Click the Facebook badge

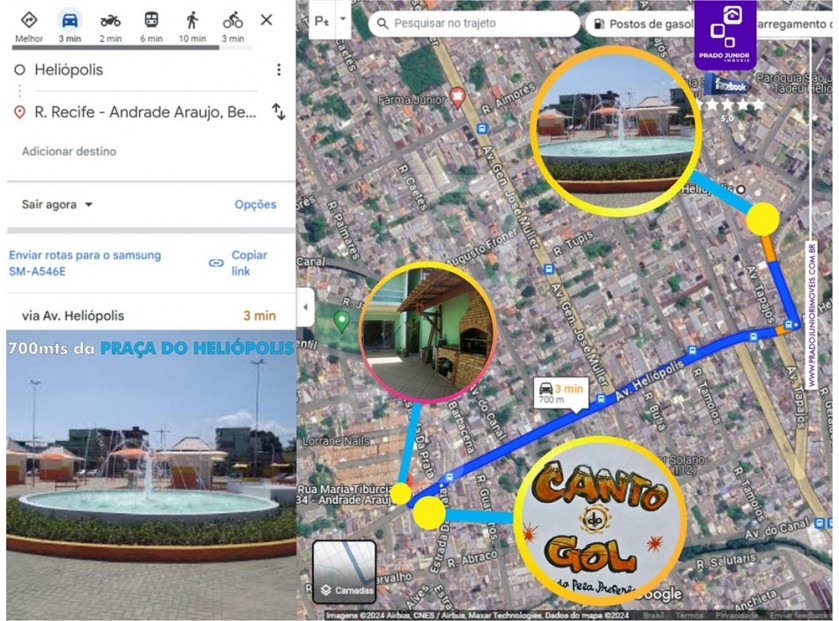point(727,86)
